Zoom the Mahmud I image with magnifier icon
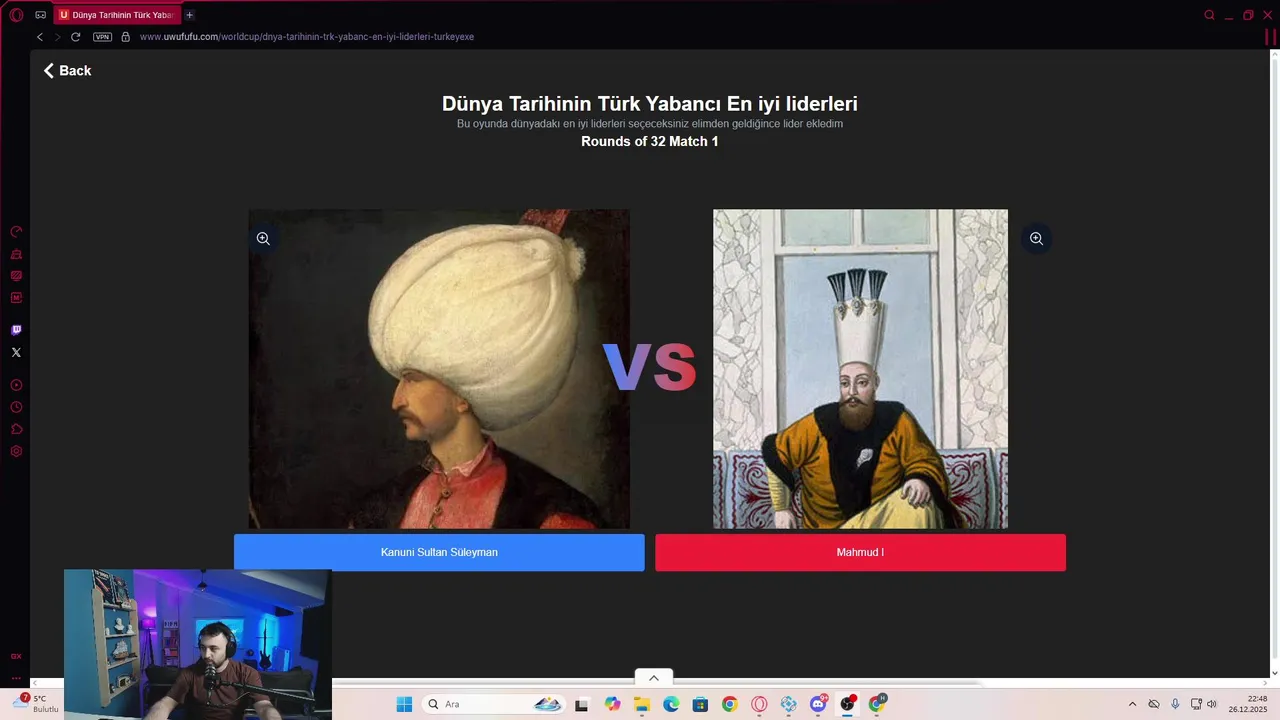The width and height of the screenshot is (1280, 720). click(x=1036, y=239)
